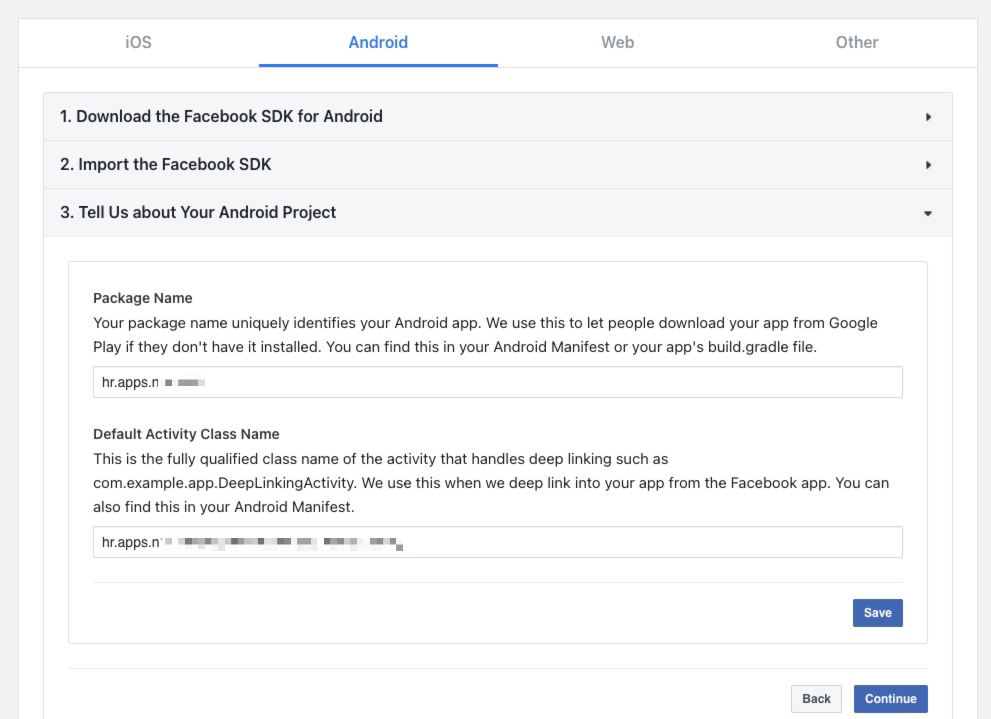Click the com.example.app.DeepLinkingActivity example text
Viewport: 991px width, 719px height.
click(x=224, y=483)
